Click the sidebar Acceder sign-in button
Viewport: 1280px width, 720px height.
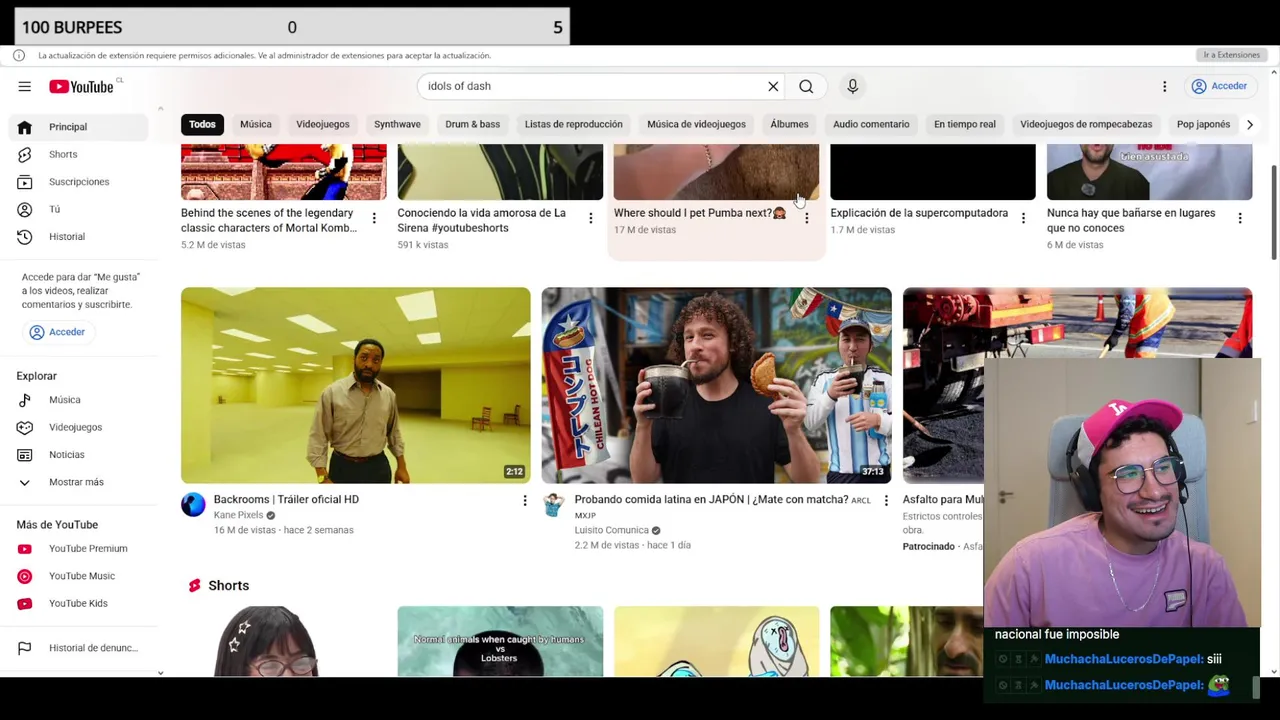click(x=57, y=332)
